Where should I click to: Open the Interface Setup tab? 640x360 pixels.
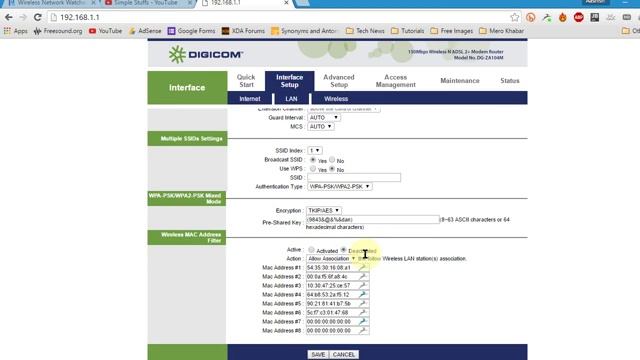tap(289, 81)
